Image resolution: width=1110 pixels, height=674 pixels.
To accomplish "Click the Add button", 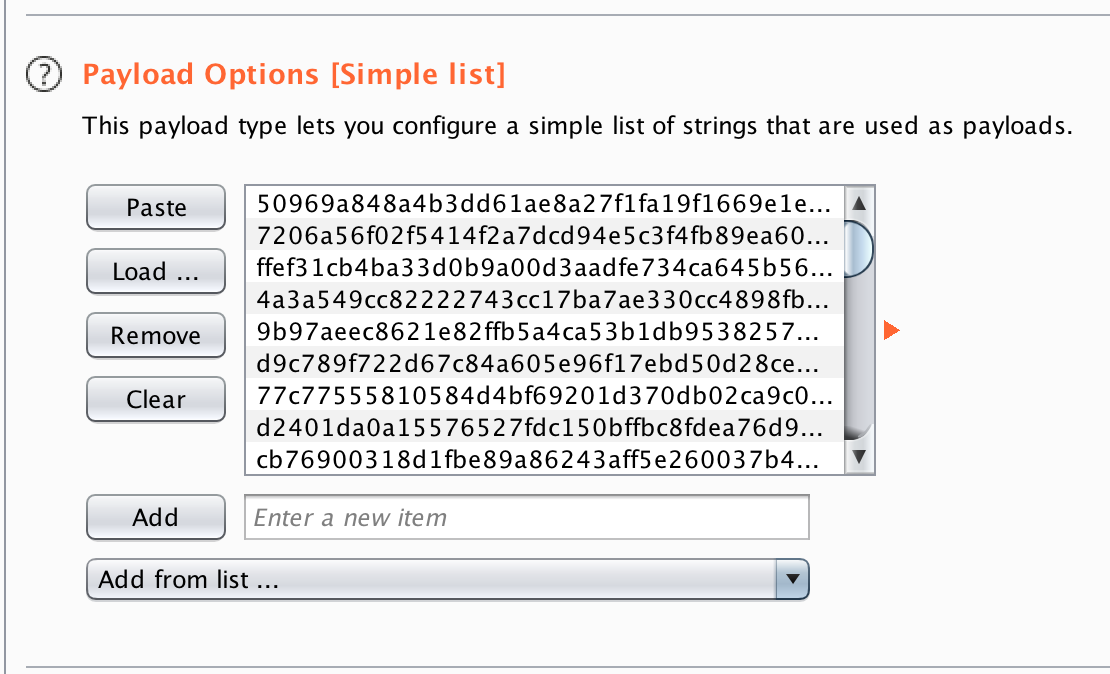I will click(x=155, y=517).
